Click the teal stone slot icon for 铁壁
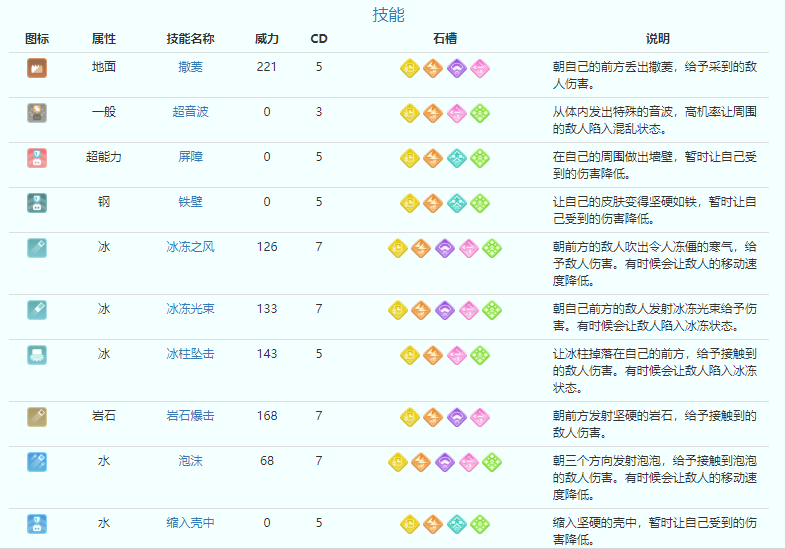 tap(457, 202)
